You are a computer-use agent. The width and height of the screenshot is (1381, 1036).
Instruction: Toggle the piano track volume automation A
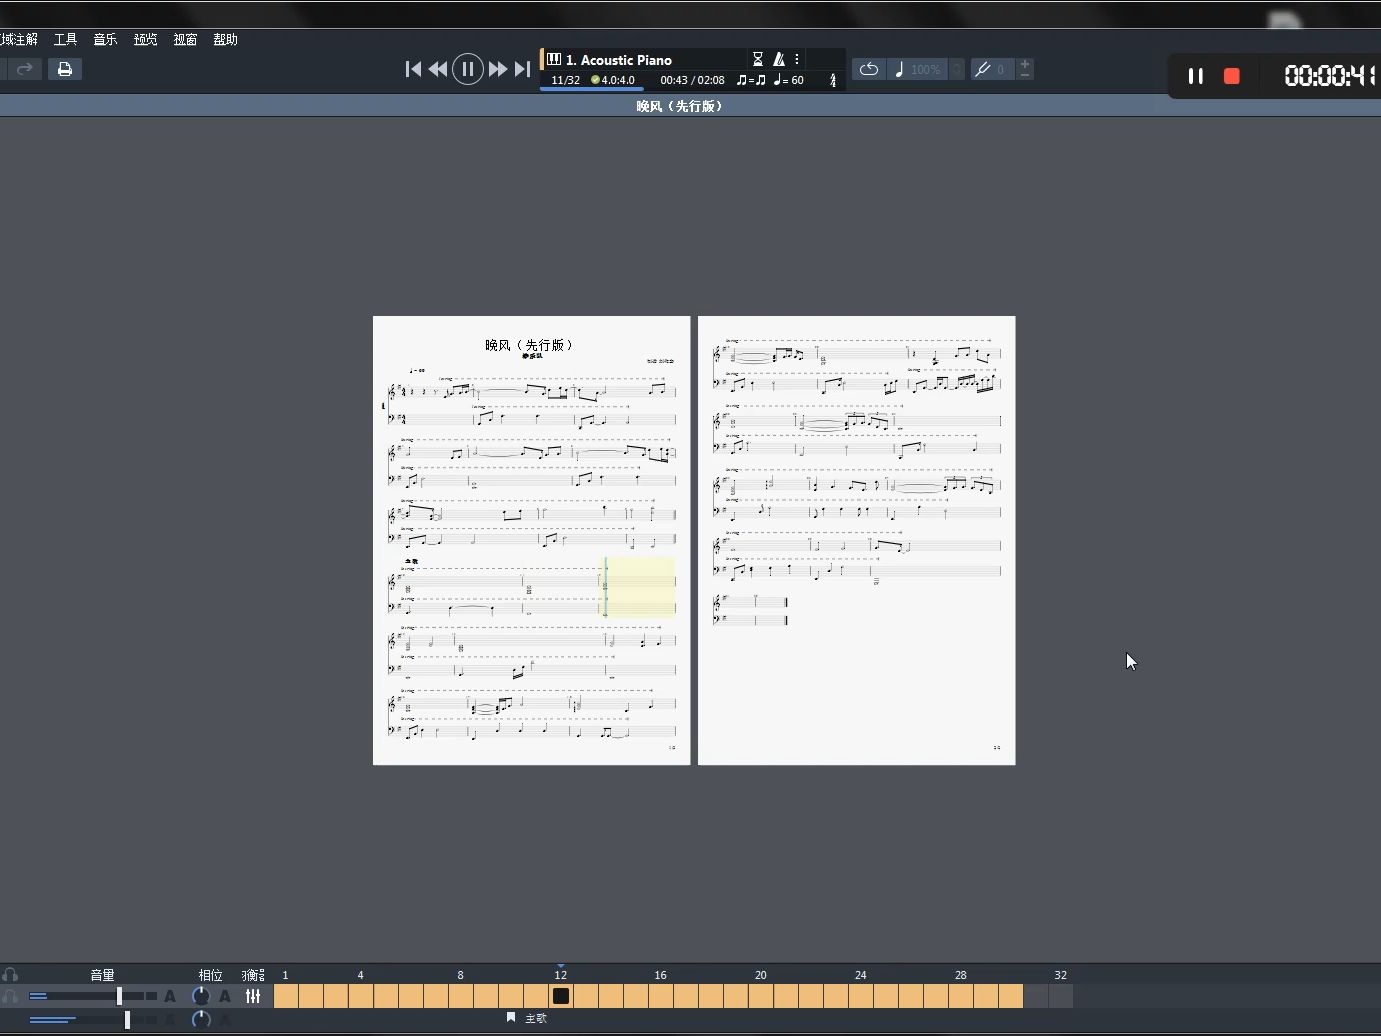pos(170,996)
